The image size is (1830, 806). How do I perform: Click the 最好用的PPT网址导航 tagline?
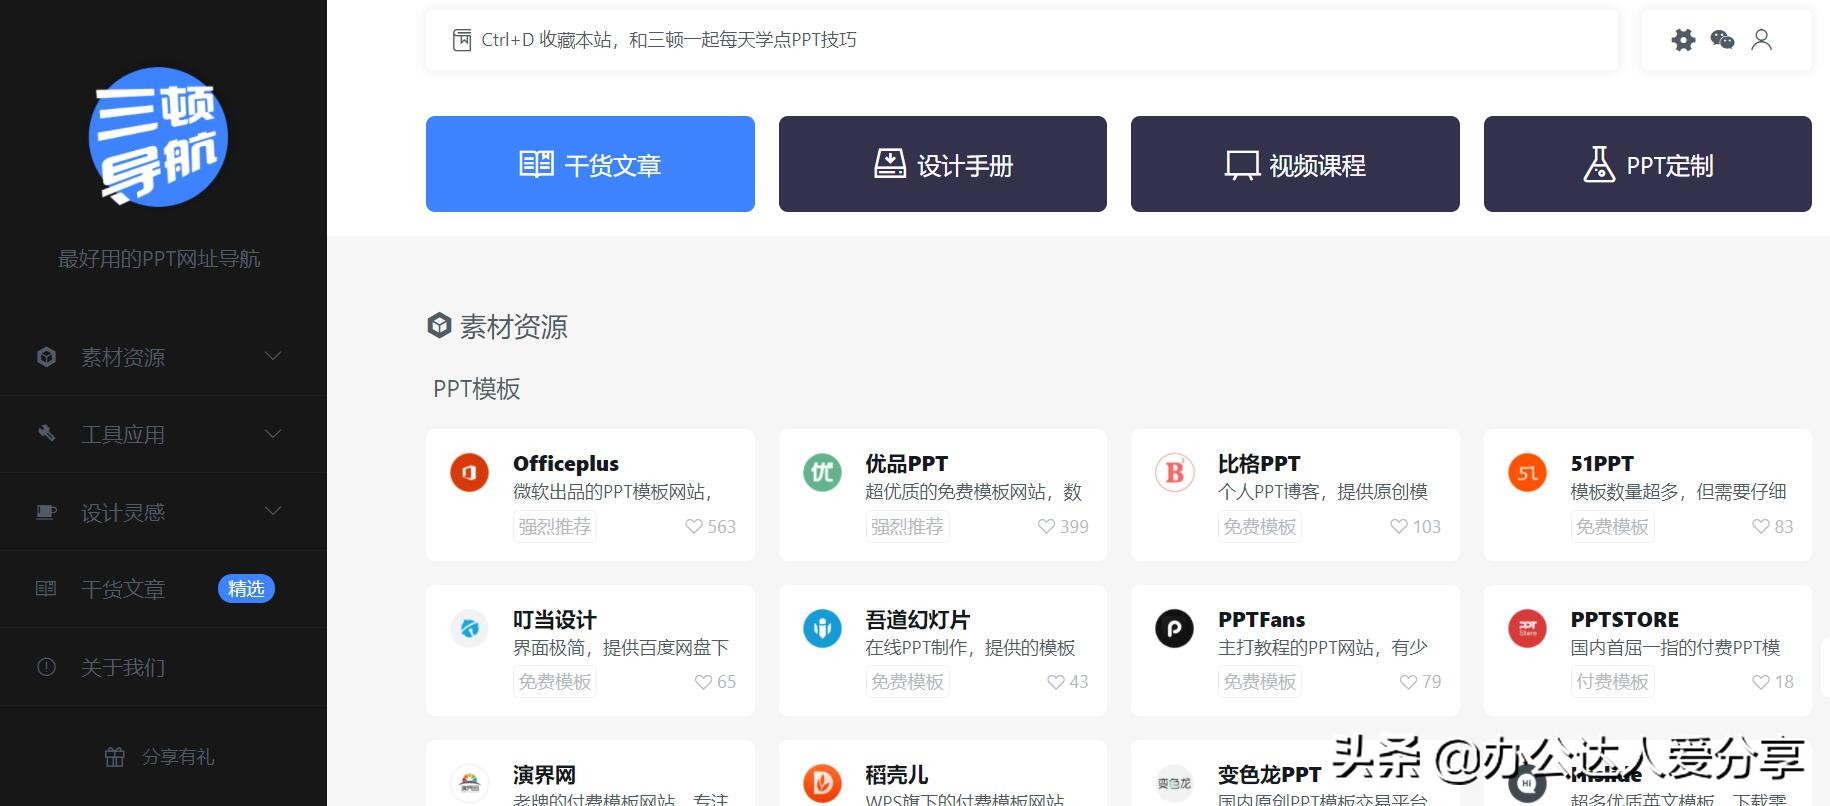(x=159, y=259)
